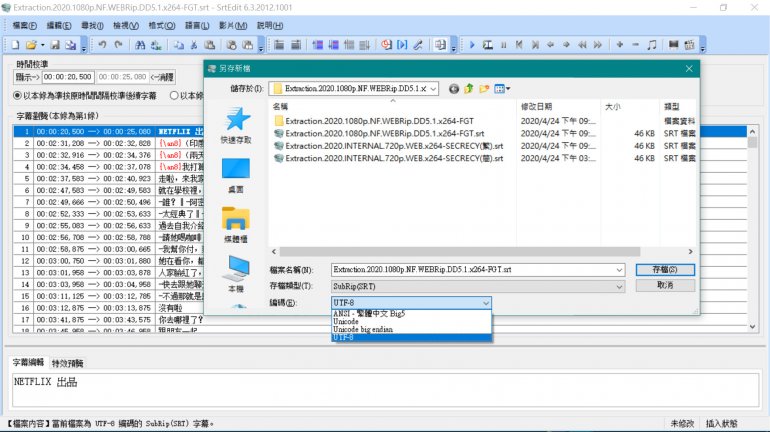This screenshot has height=432, width=770.
Task: Collapse the UTF-8 encoding dropdown
Action: click(x=486, y=303)
